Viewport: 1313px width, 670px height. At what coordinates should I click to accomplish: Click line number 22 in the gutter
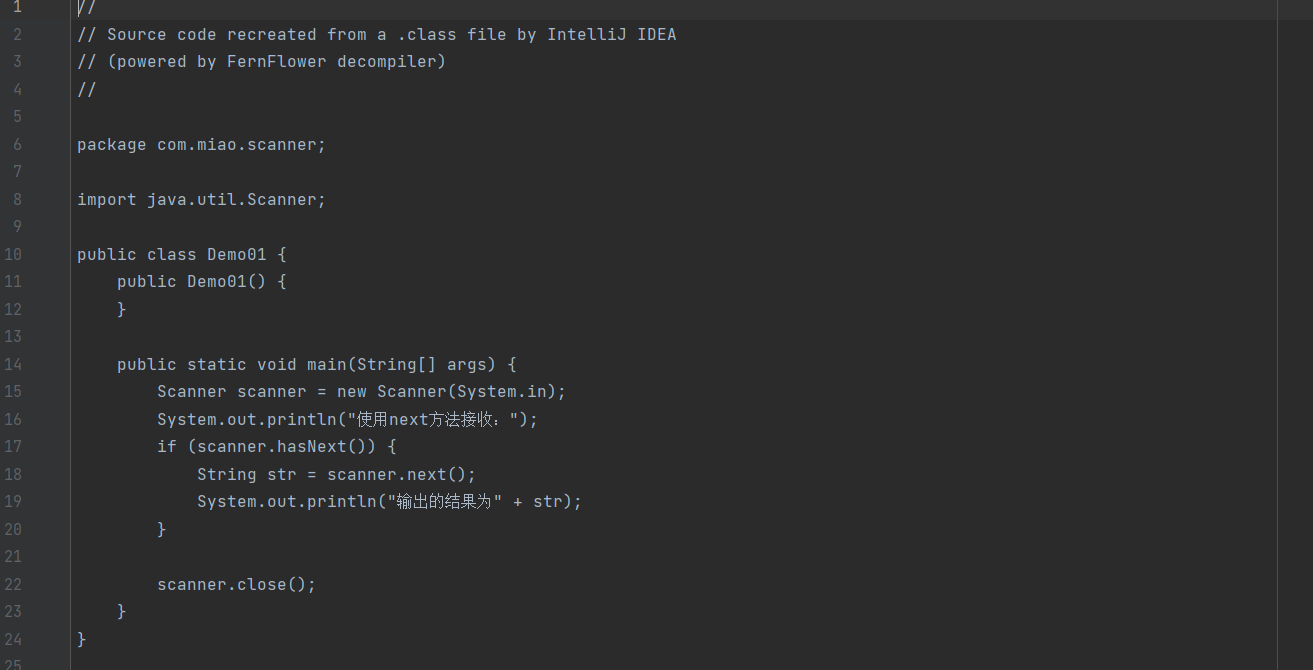coord(13,585)
